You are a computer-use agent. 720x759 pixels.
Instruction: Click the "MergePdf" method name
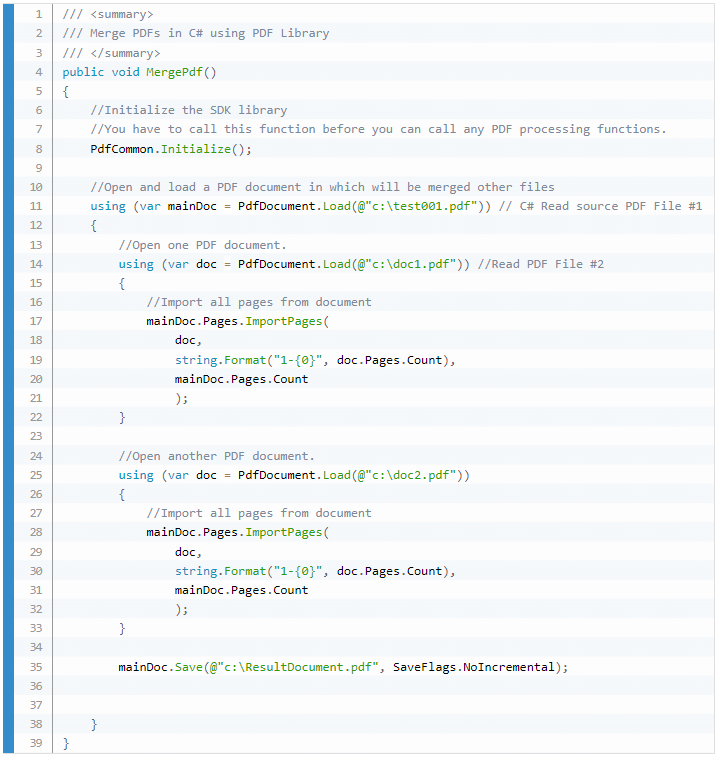(174, 72)
